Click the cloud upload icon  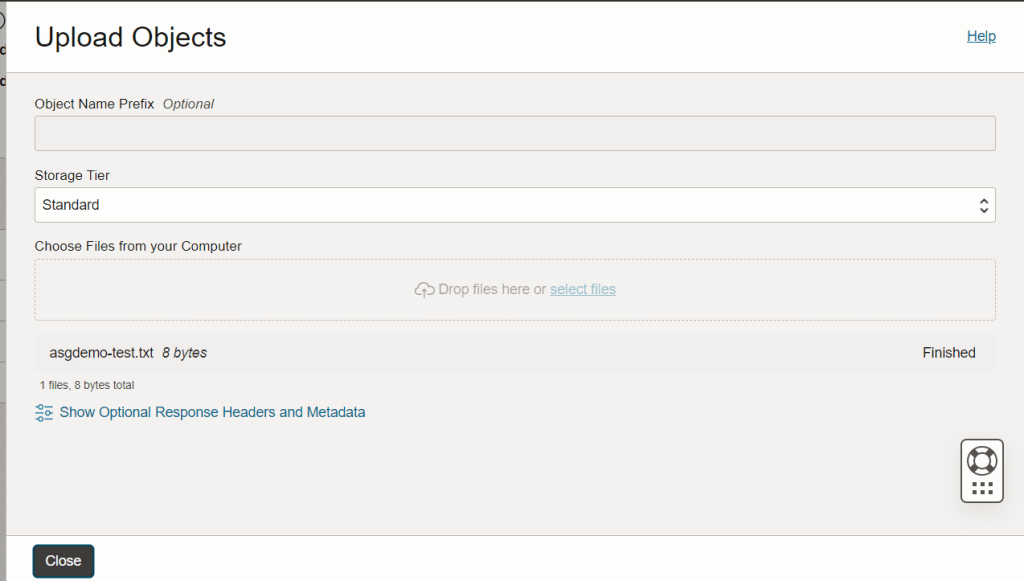[424, 290]
